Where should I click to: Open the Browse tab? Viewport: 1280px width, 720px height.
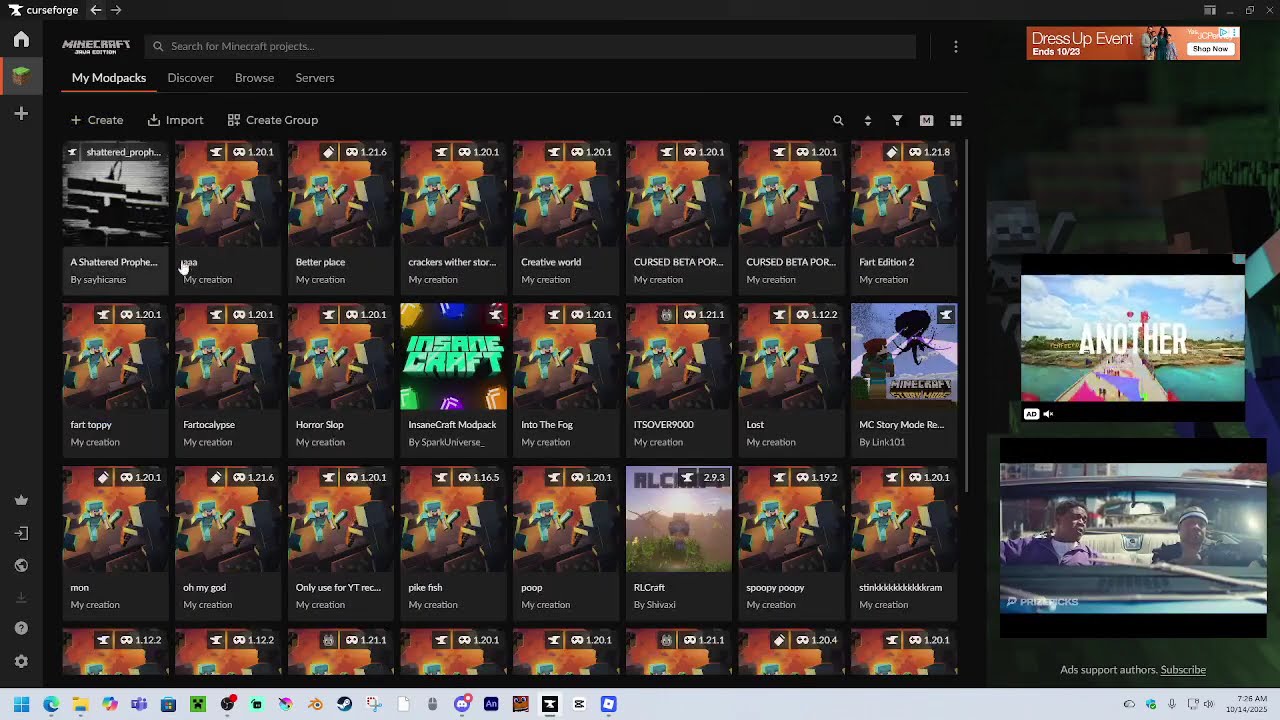(x=254, y=78)
